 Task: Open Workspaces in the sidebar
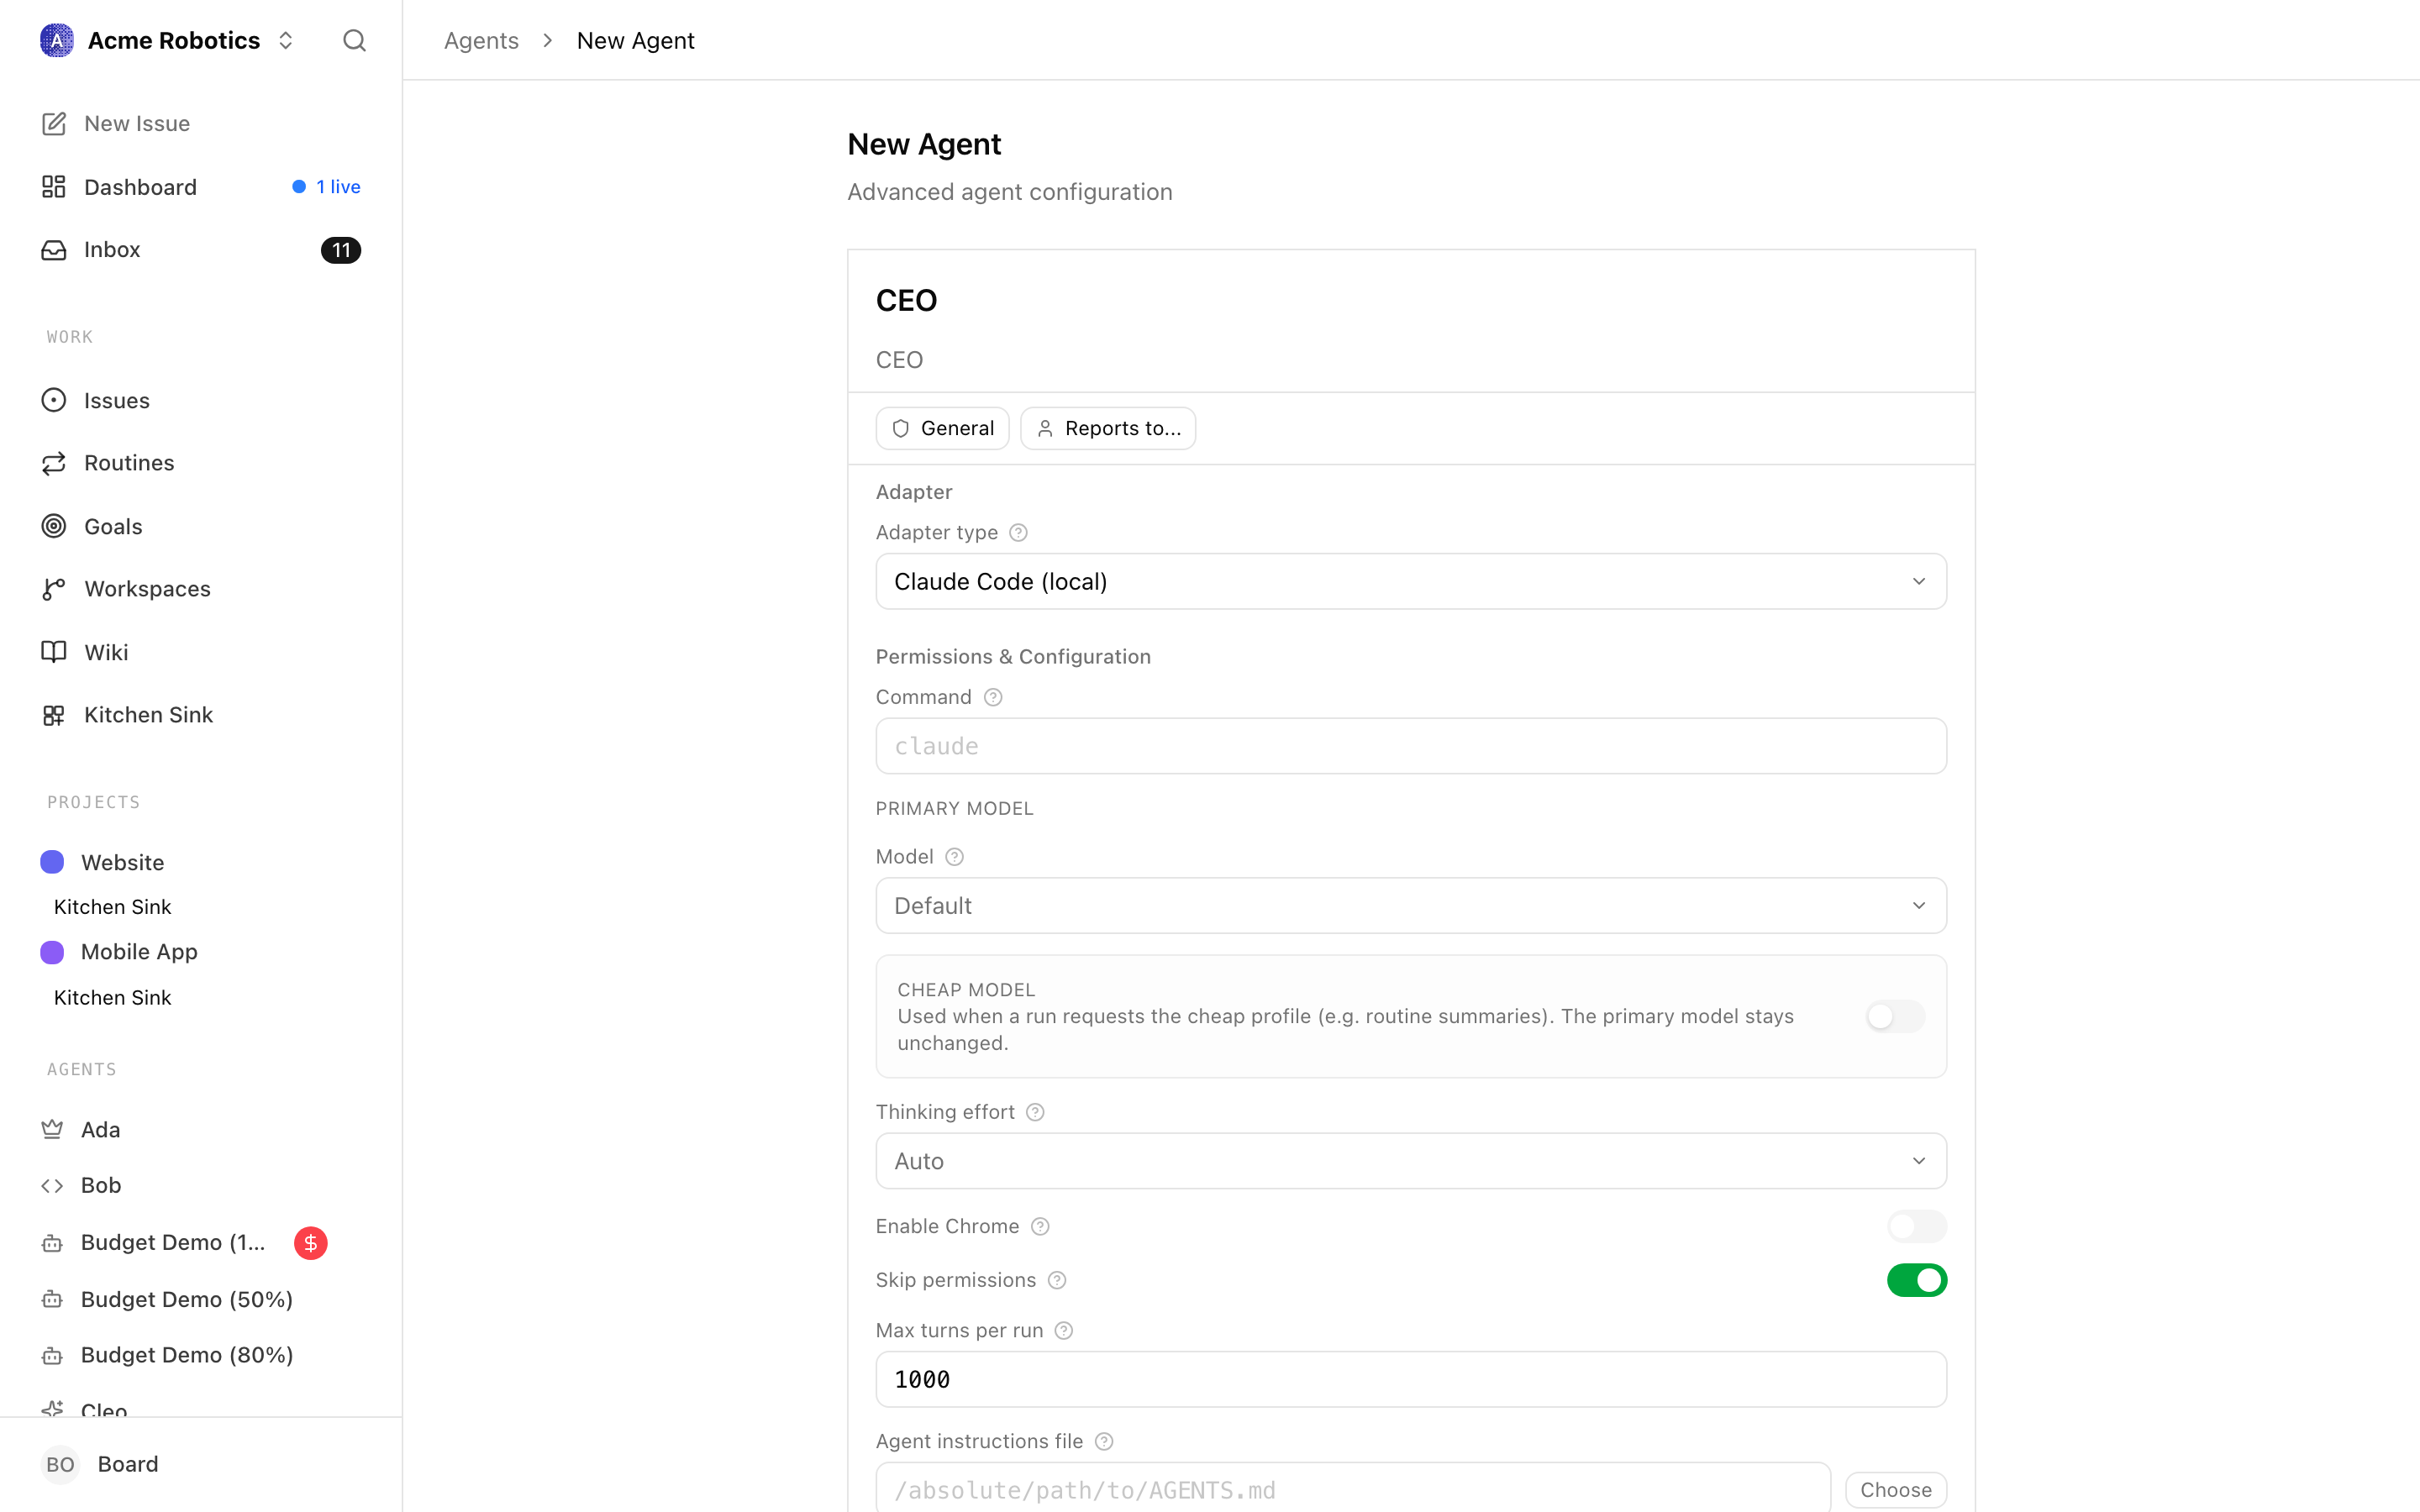200,589
